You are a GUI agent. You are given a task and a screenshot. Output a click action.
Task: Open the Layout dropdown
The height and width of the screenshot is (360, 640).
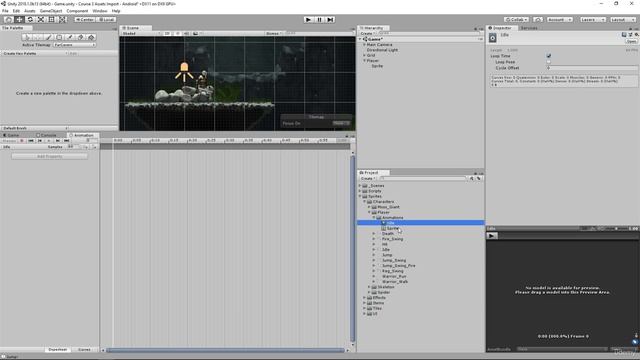point(622,20)
